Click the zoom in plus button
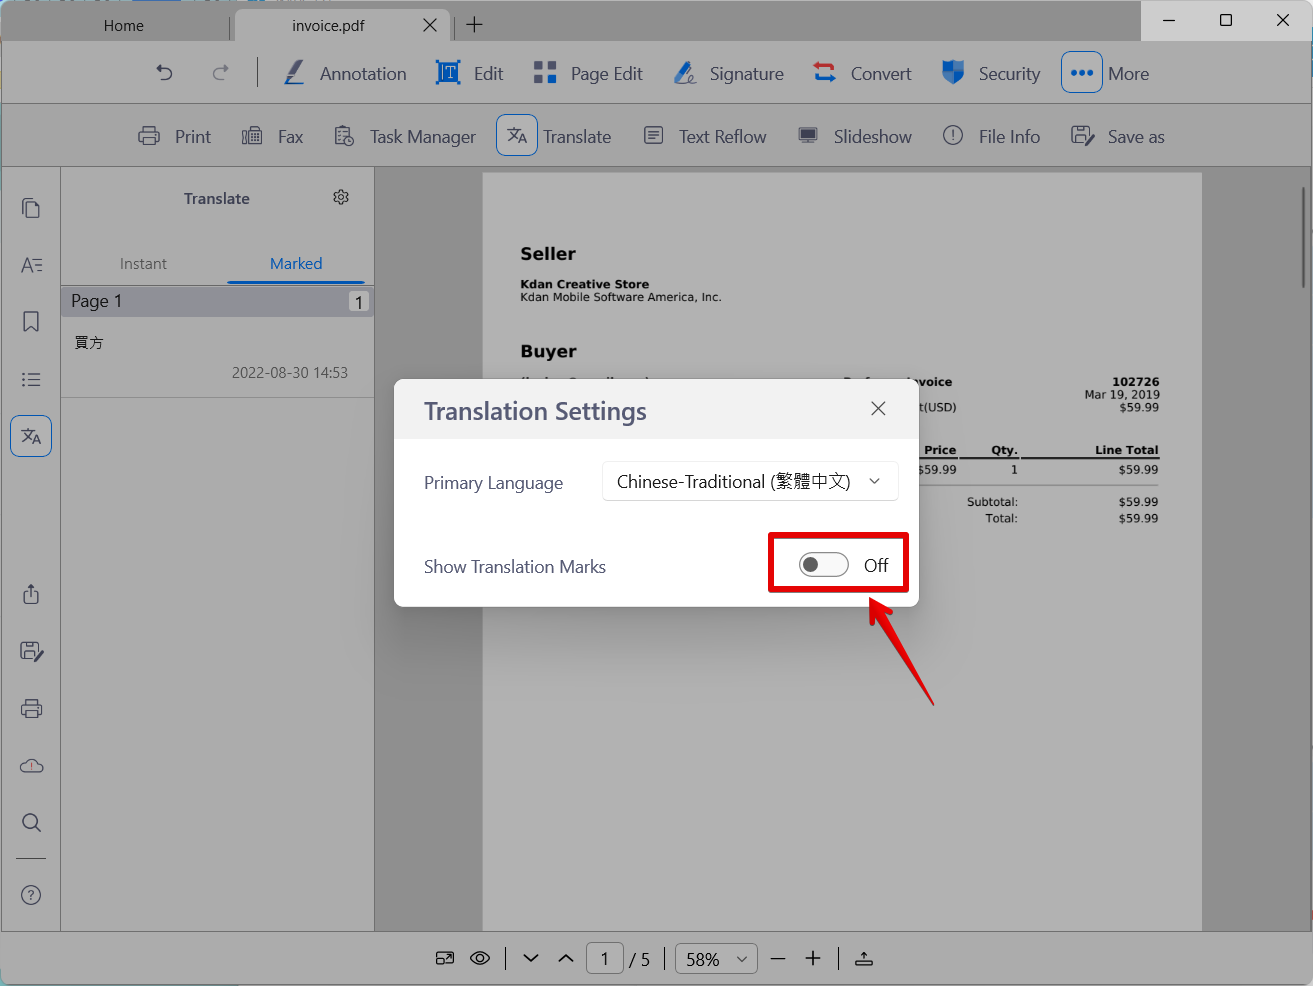Image resolution: width=1313 pixels, height=986 pixels. (813, 958)
